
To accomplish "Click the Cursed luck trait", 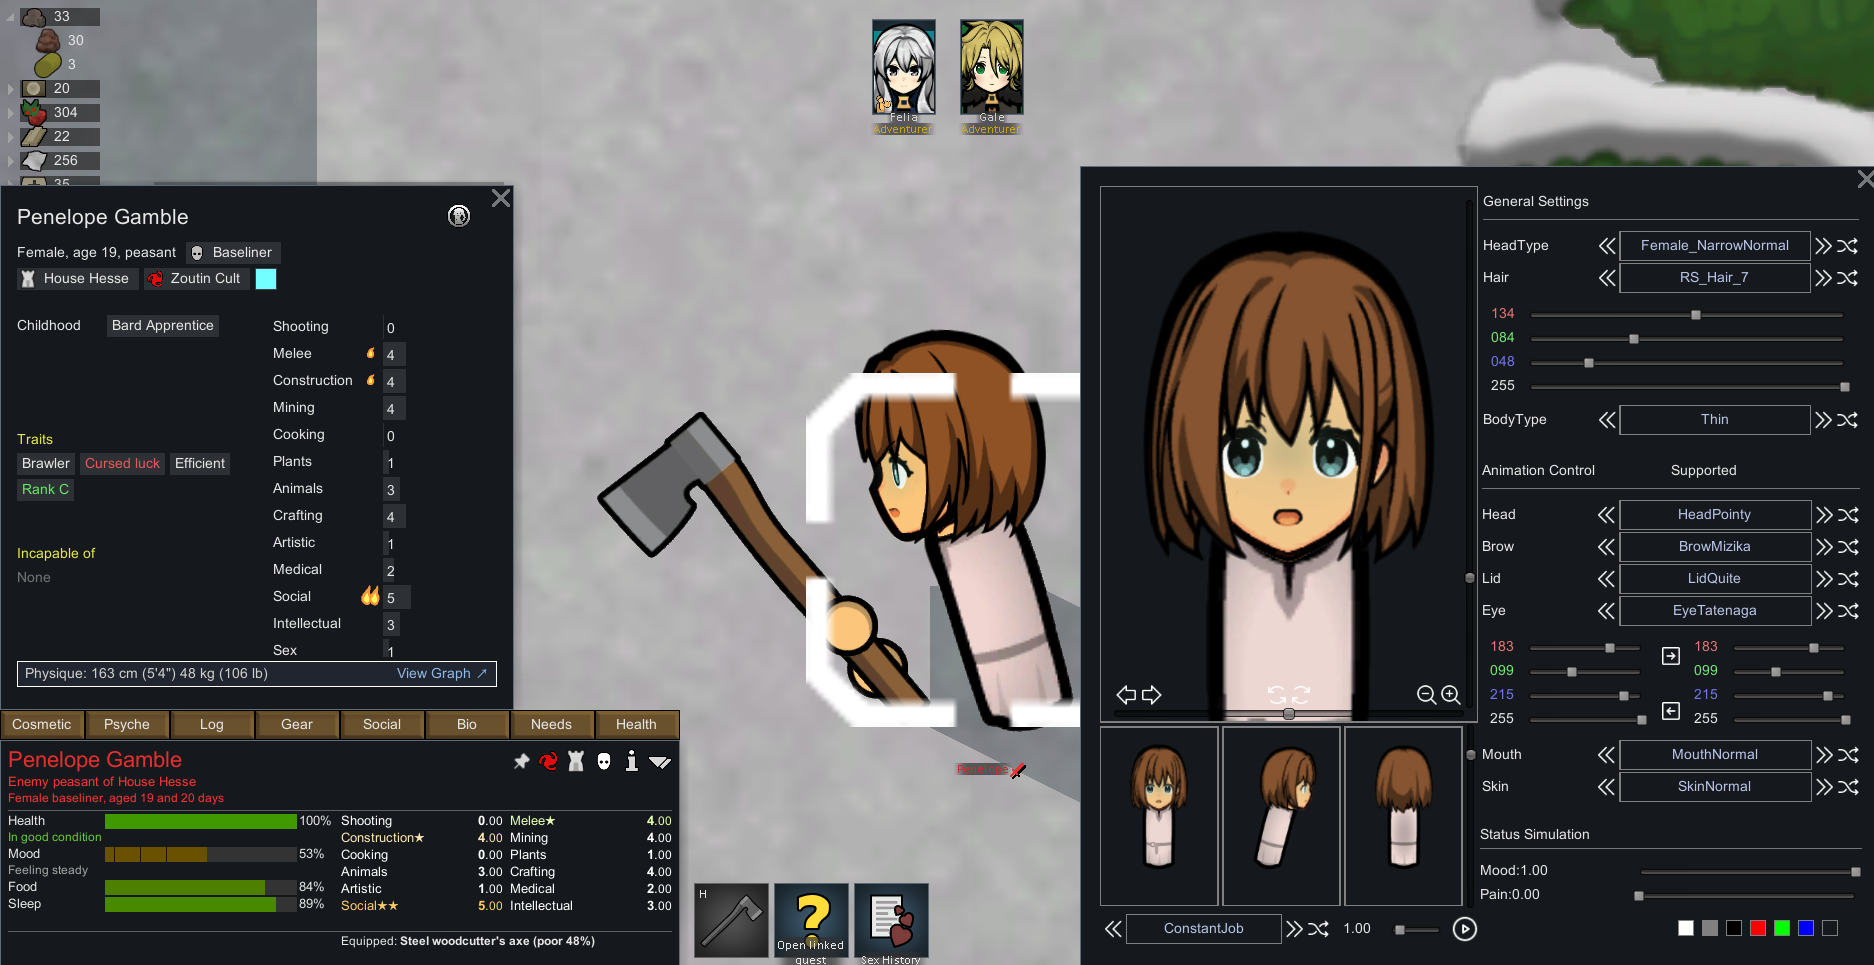I will pos(122,464).
